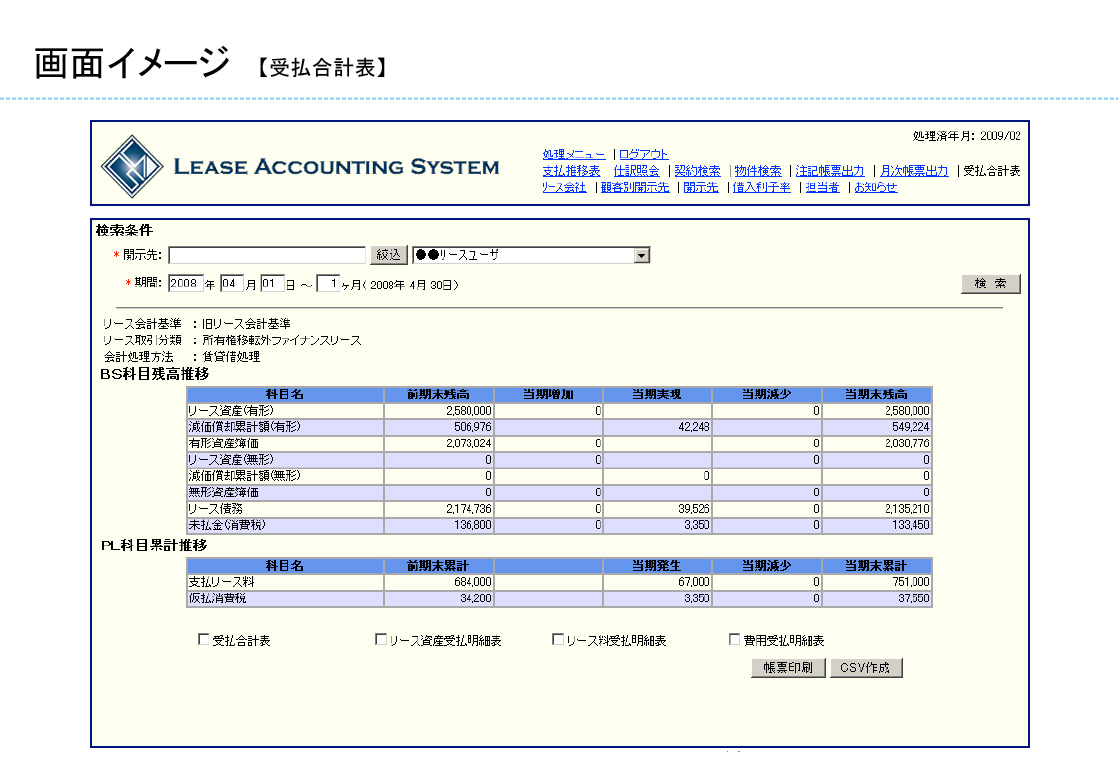Select the 減価償却累計額(有形) row label
This screenshot has width=1120, height=784.
(x=244, y=427)
